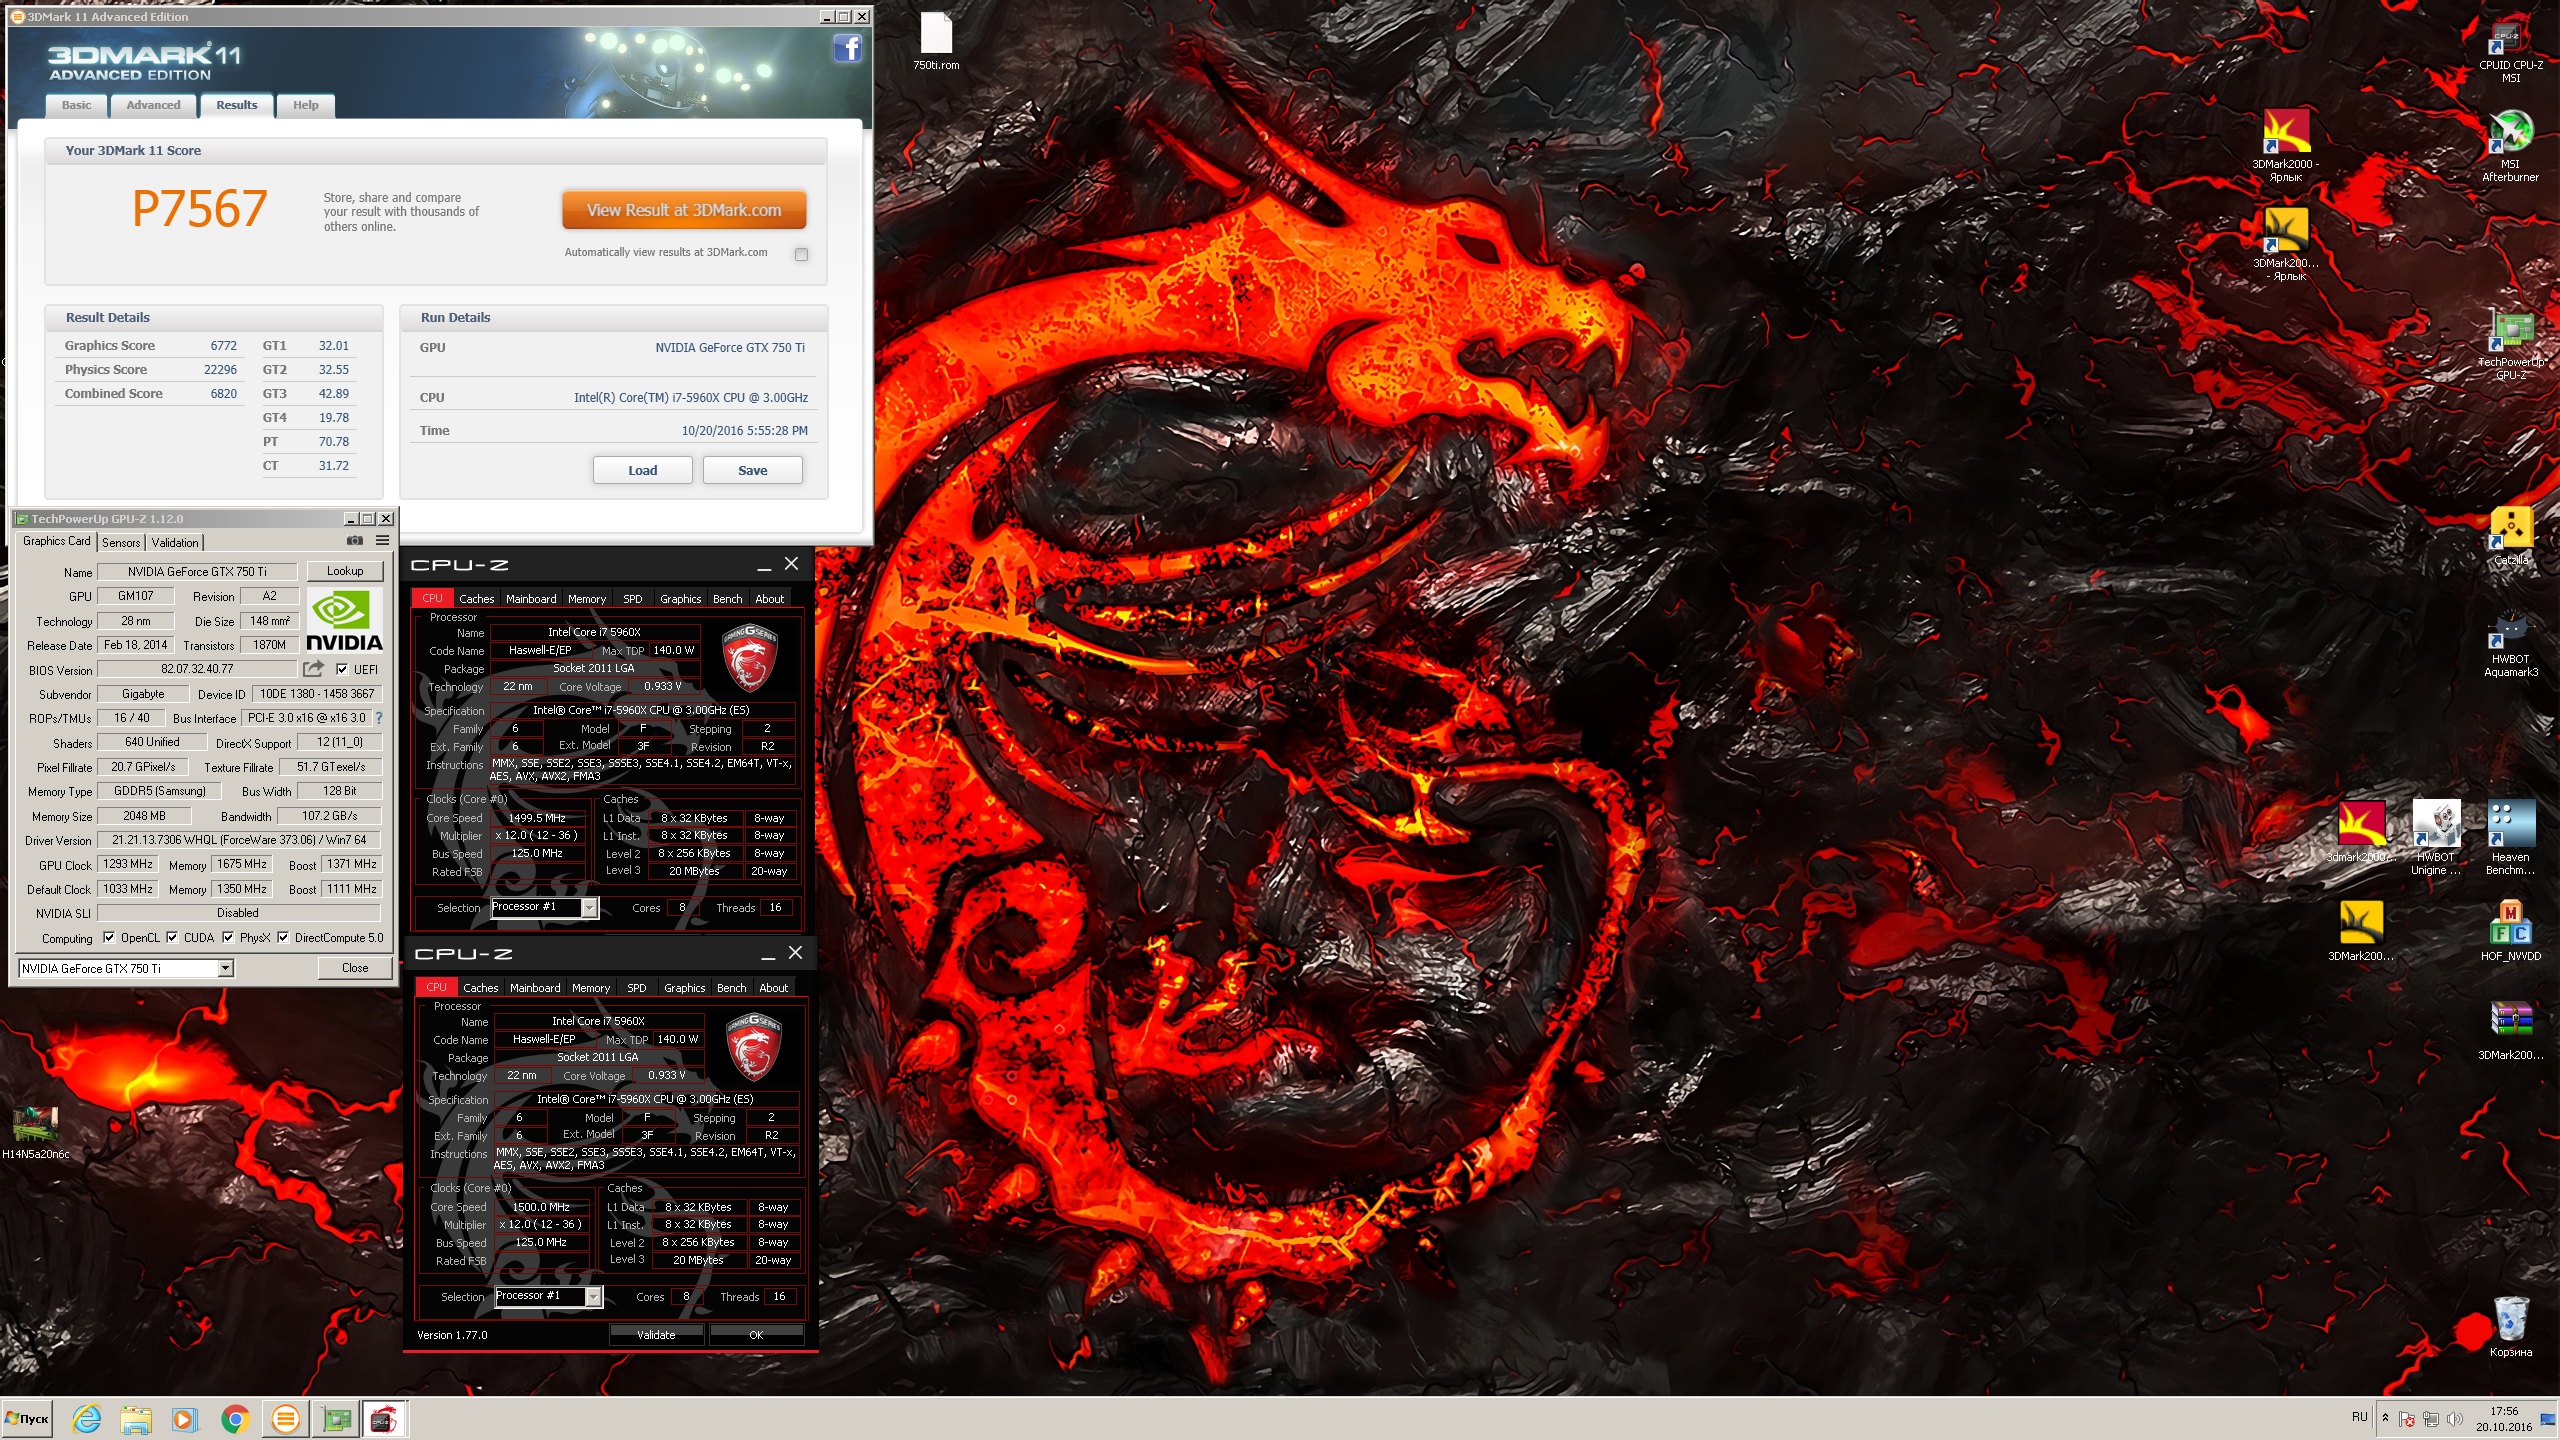Click the Show Desktop button on taskbar

pos(2549,1419)
